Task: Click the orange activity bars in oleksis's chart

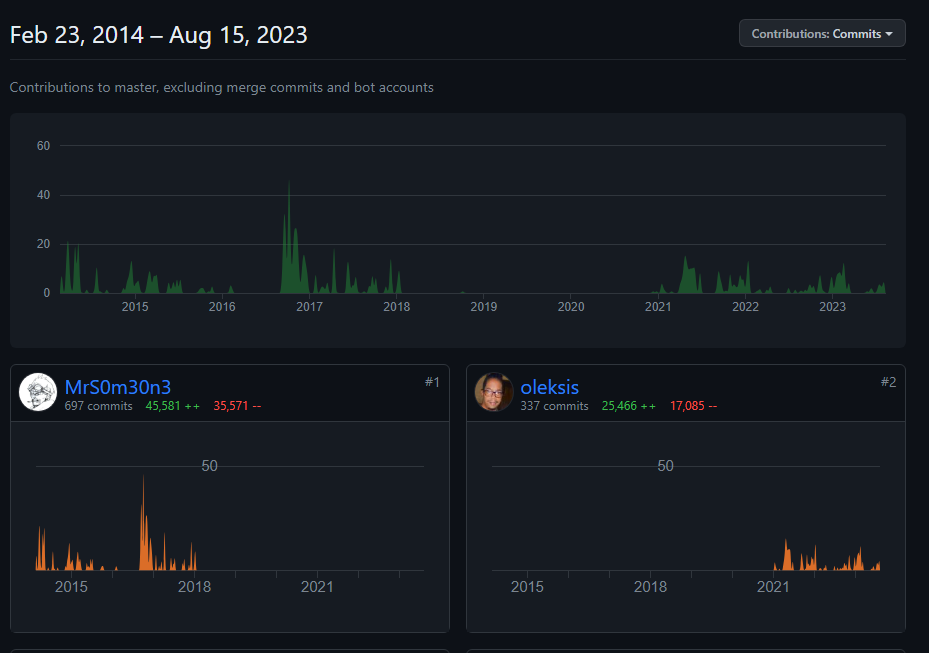Action: 827,555
